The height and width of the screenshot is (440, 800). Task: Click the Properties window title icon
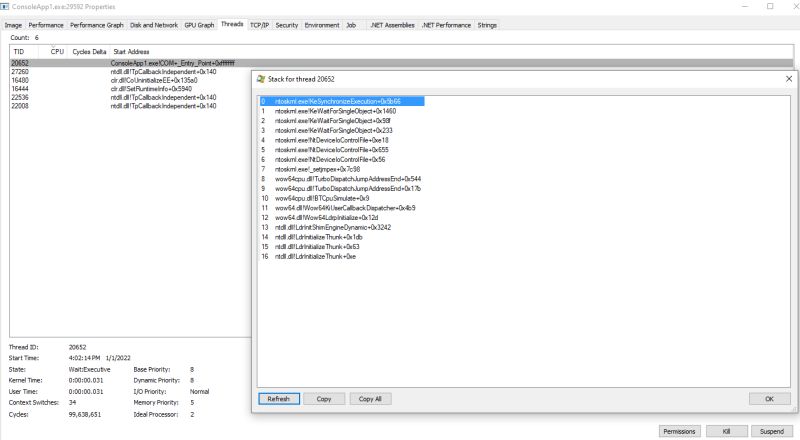click(5, 7)
